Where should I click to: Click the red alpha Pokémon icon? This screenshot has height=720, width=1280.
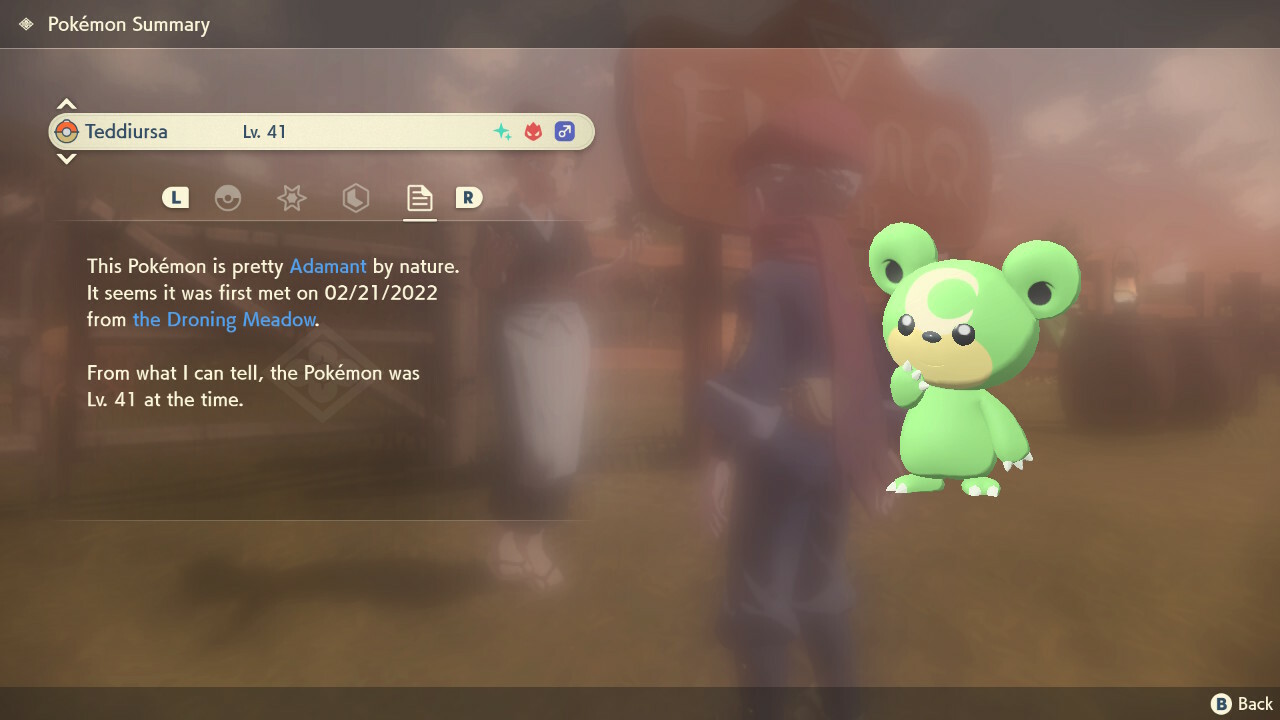pyautogui.click(x=533, y=131)
